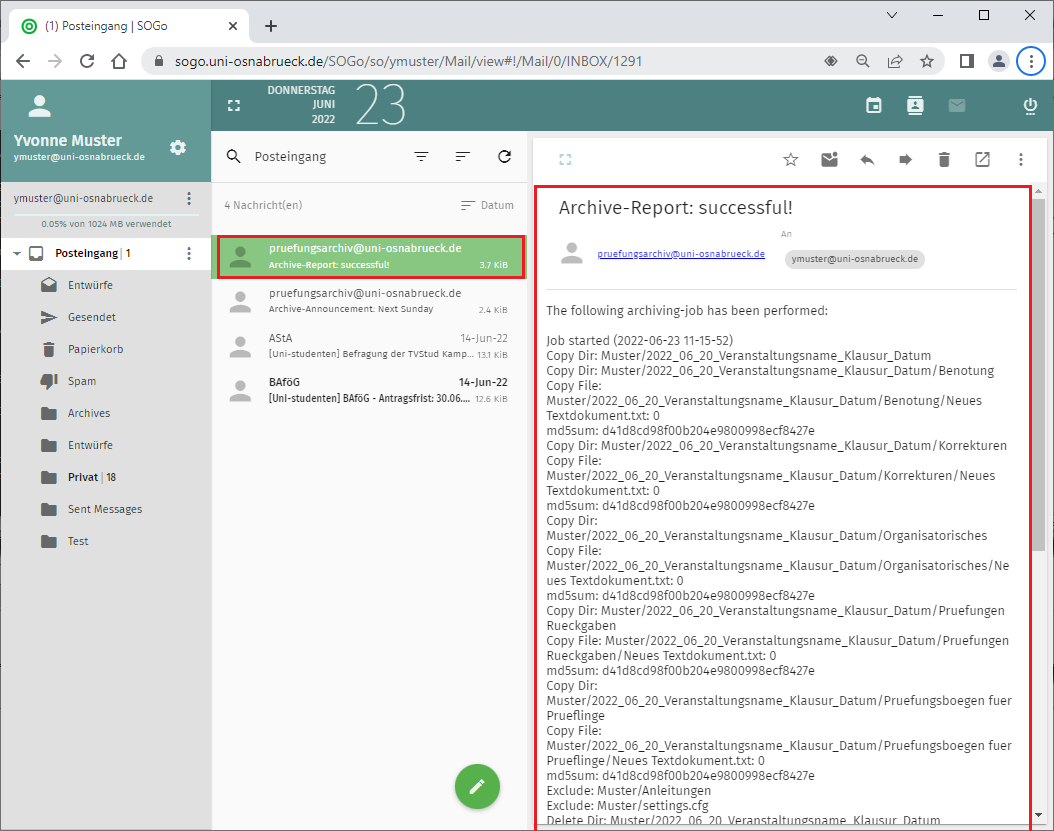This screenshot has height=831, width=1054.
Task: Toggle the message list filter options
Action: 422,157
